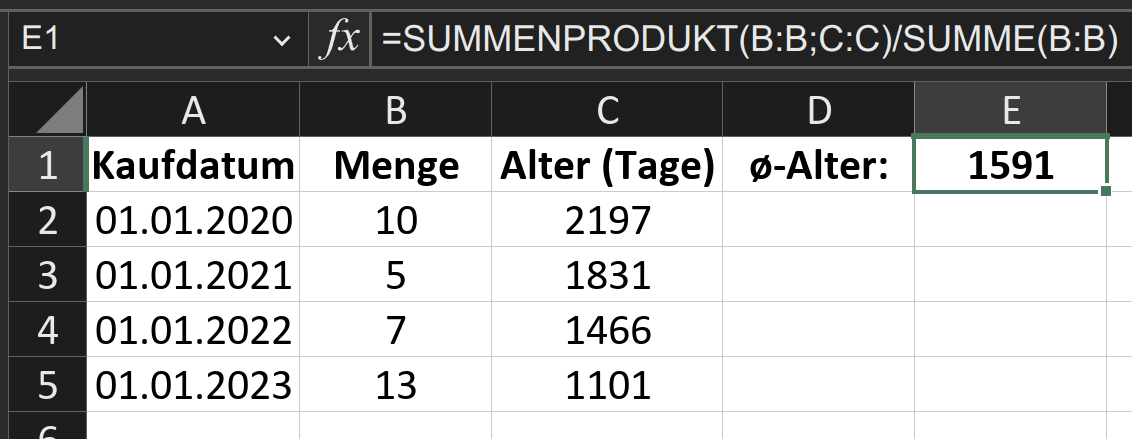Select column B header

point(396,111)
